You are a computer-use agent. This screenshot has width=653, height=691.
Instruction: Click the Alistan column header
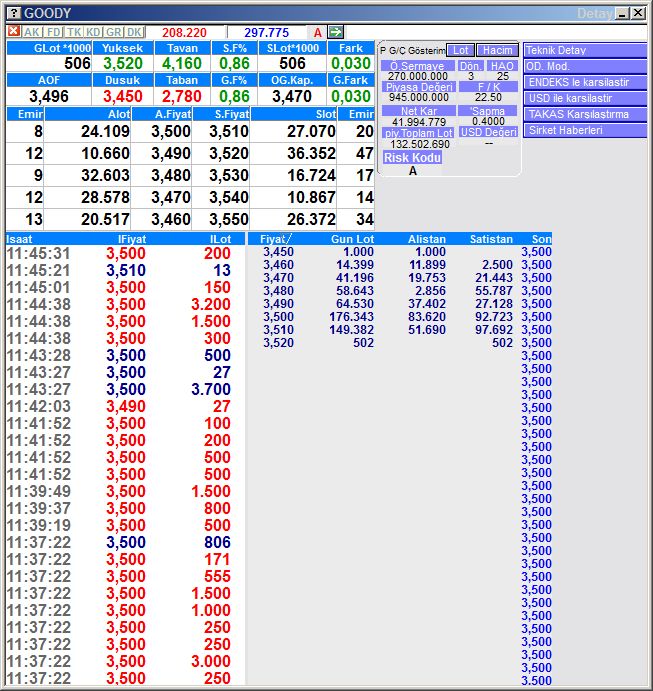point(427,239)
